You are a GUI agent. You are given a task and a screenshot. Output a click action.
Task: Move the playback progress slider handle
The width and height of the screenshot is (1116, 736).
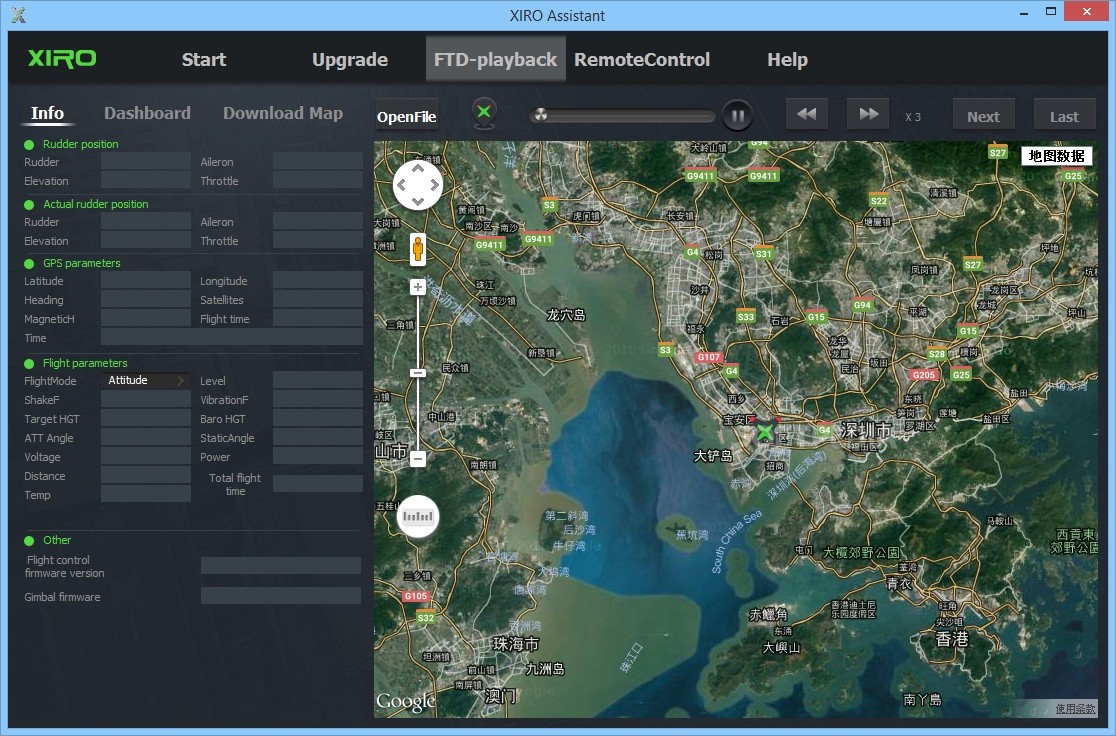(540, 115)
